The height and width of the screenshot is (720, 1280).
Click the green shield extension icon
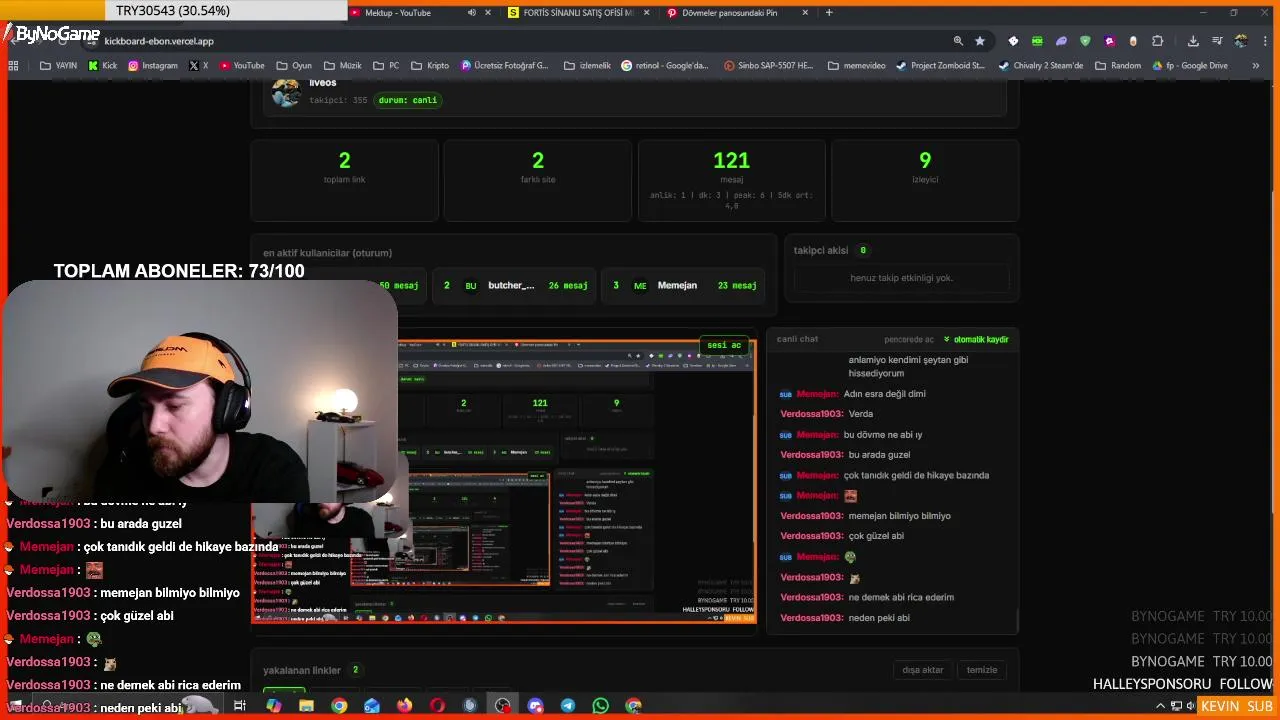(1085, 41)
